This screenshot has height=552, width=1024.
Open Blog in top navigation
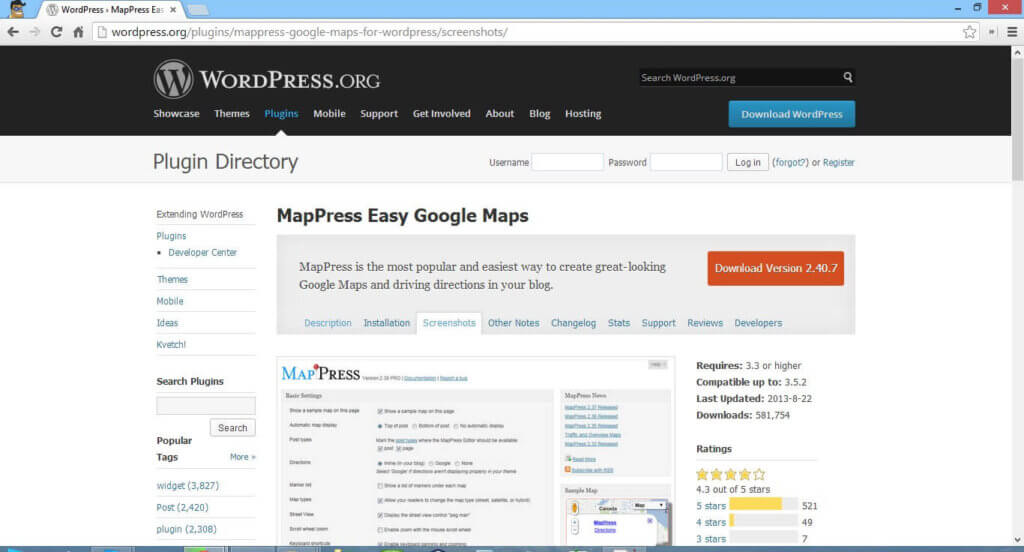(539, 114)
